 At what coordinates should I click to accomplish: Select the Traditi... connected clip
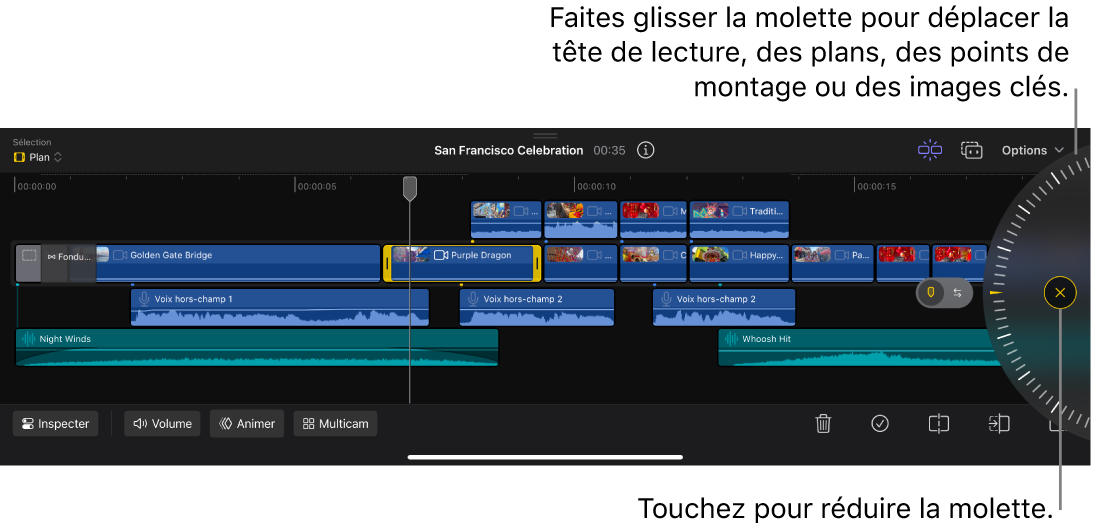click(739, 220)
